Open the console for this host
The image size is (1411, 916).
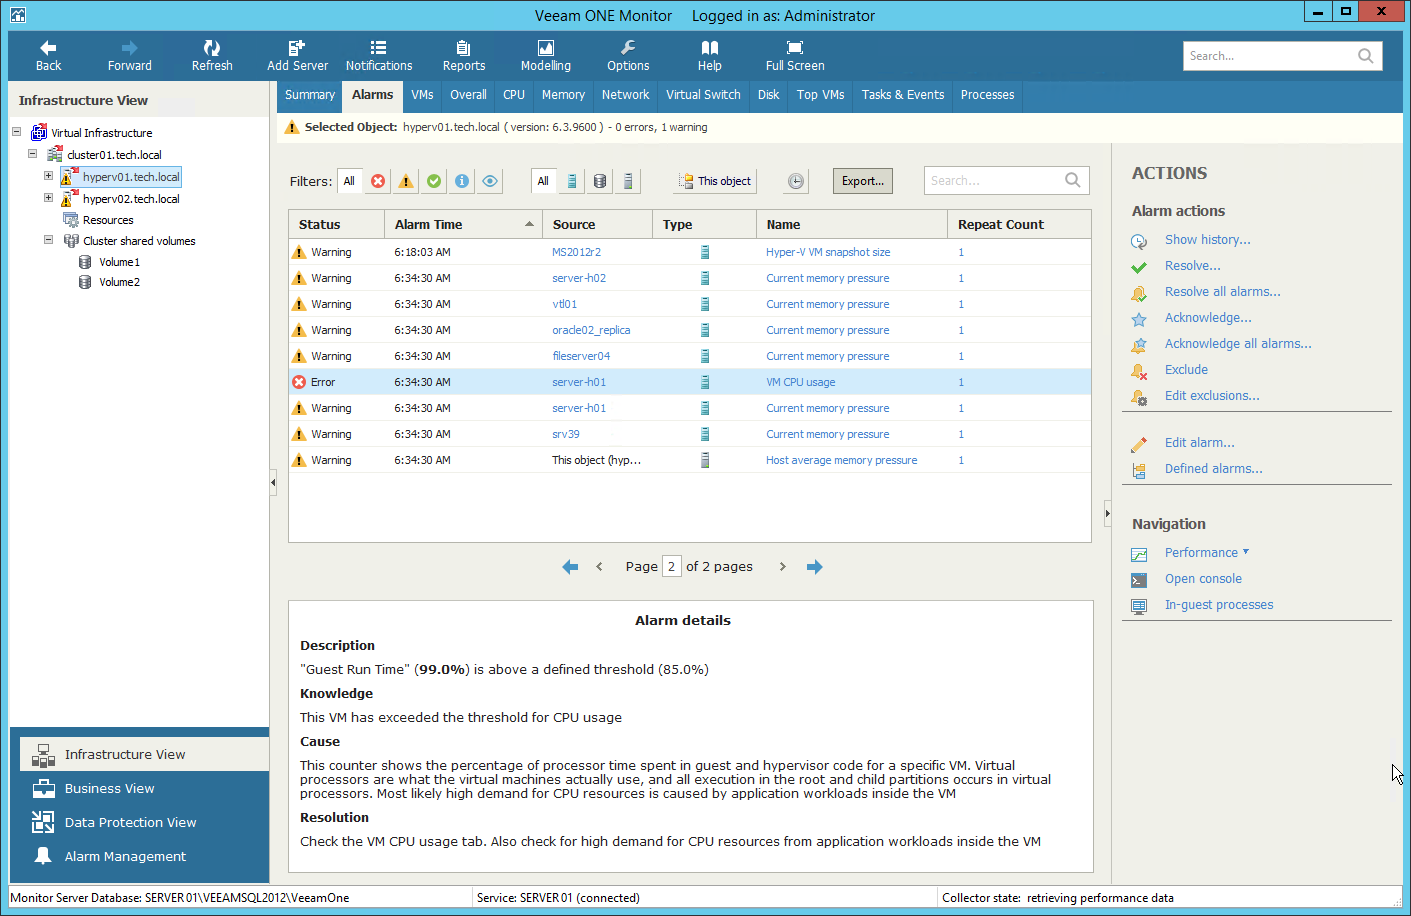pyautogui.click(x=1203, y=579)
